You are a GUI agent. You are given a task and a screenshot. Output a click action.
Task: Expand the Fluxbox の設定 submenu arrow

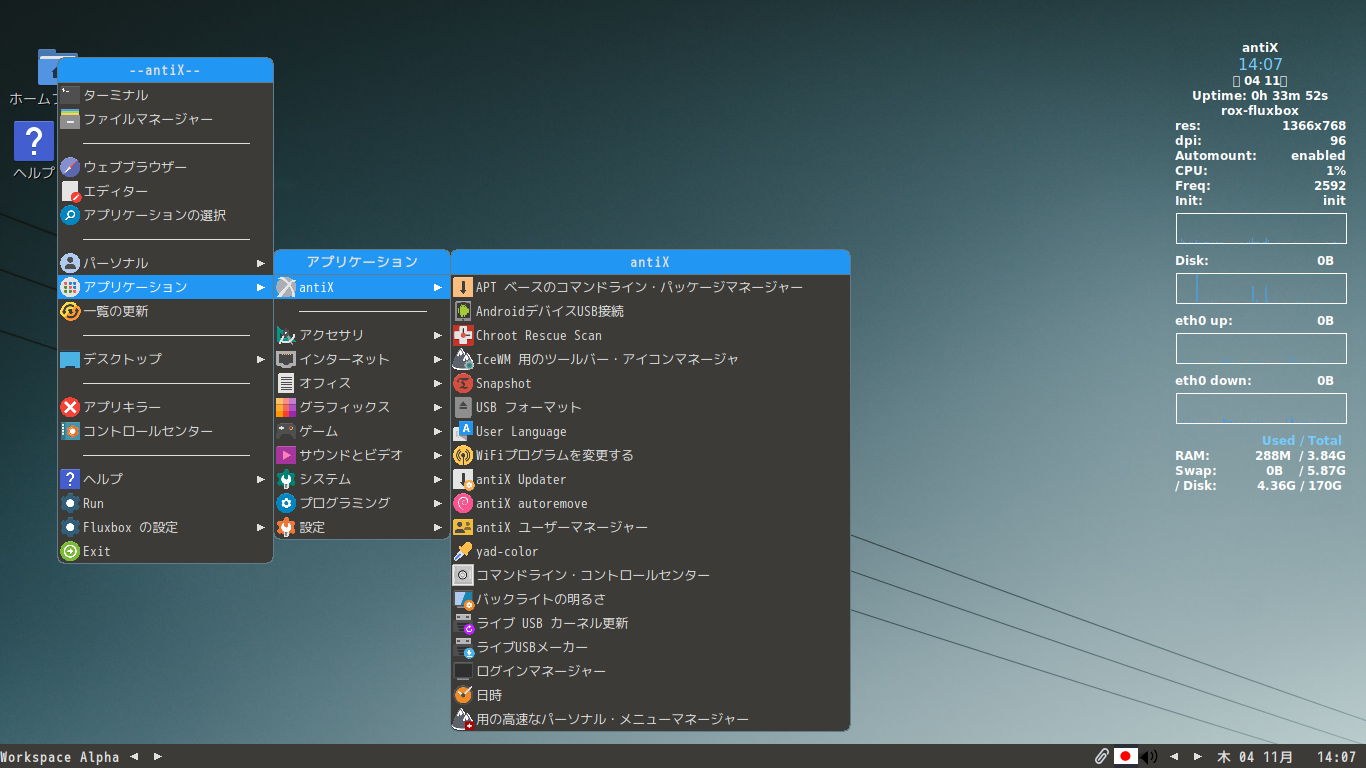[261, 527]
